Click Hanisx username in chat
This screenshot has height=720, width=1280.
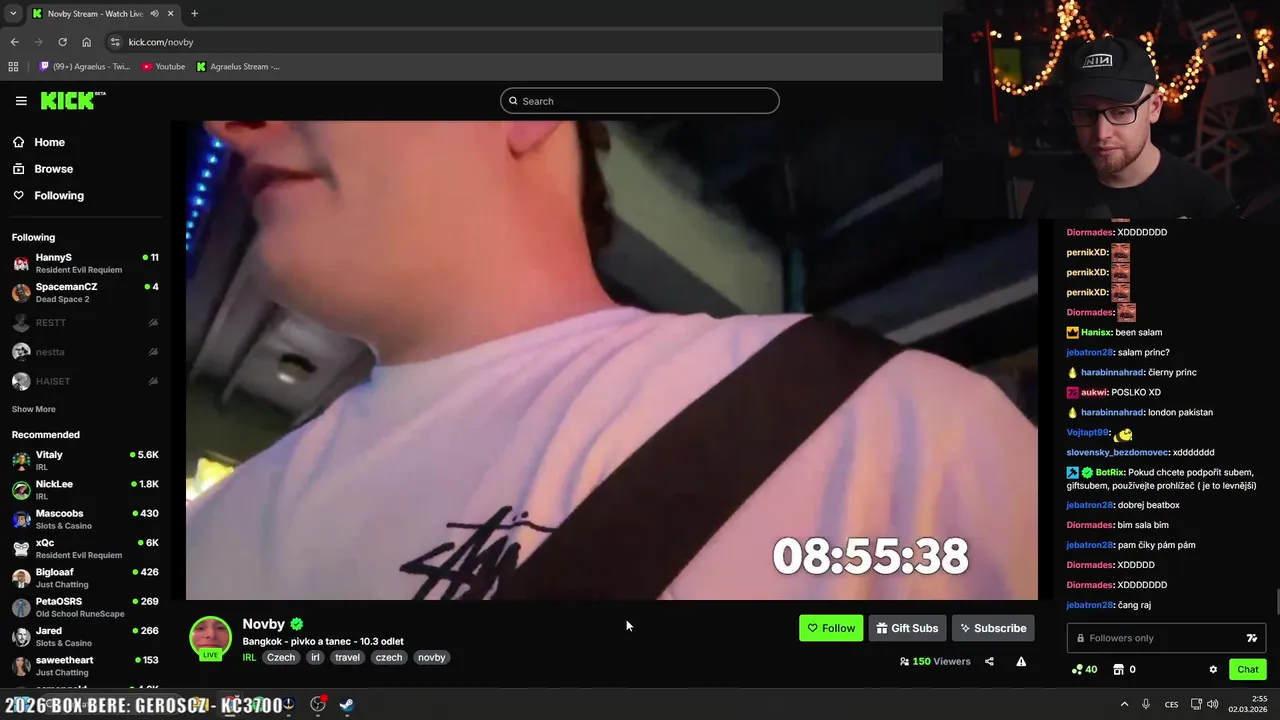pyautogui.click(x=1095, y=332)
